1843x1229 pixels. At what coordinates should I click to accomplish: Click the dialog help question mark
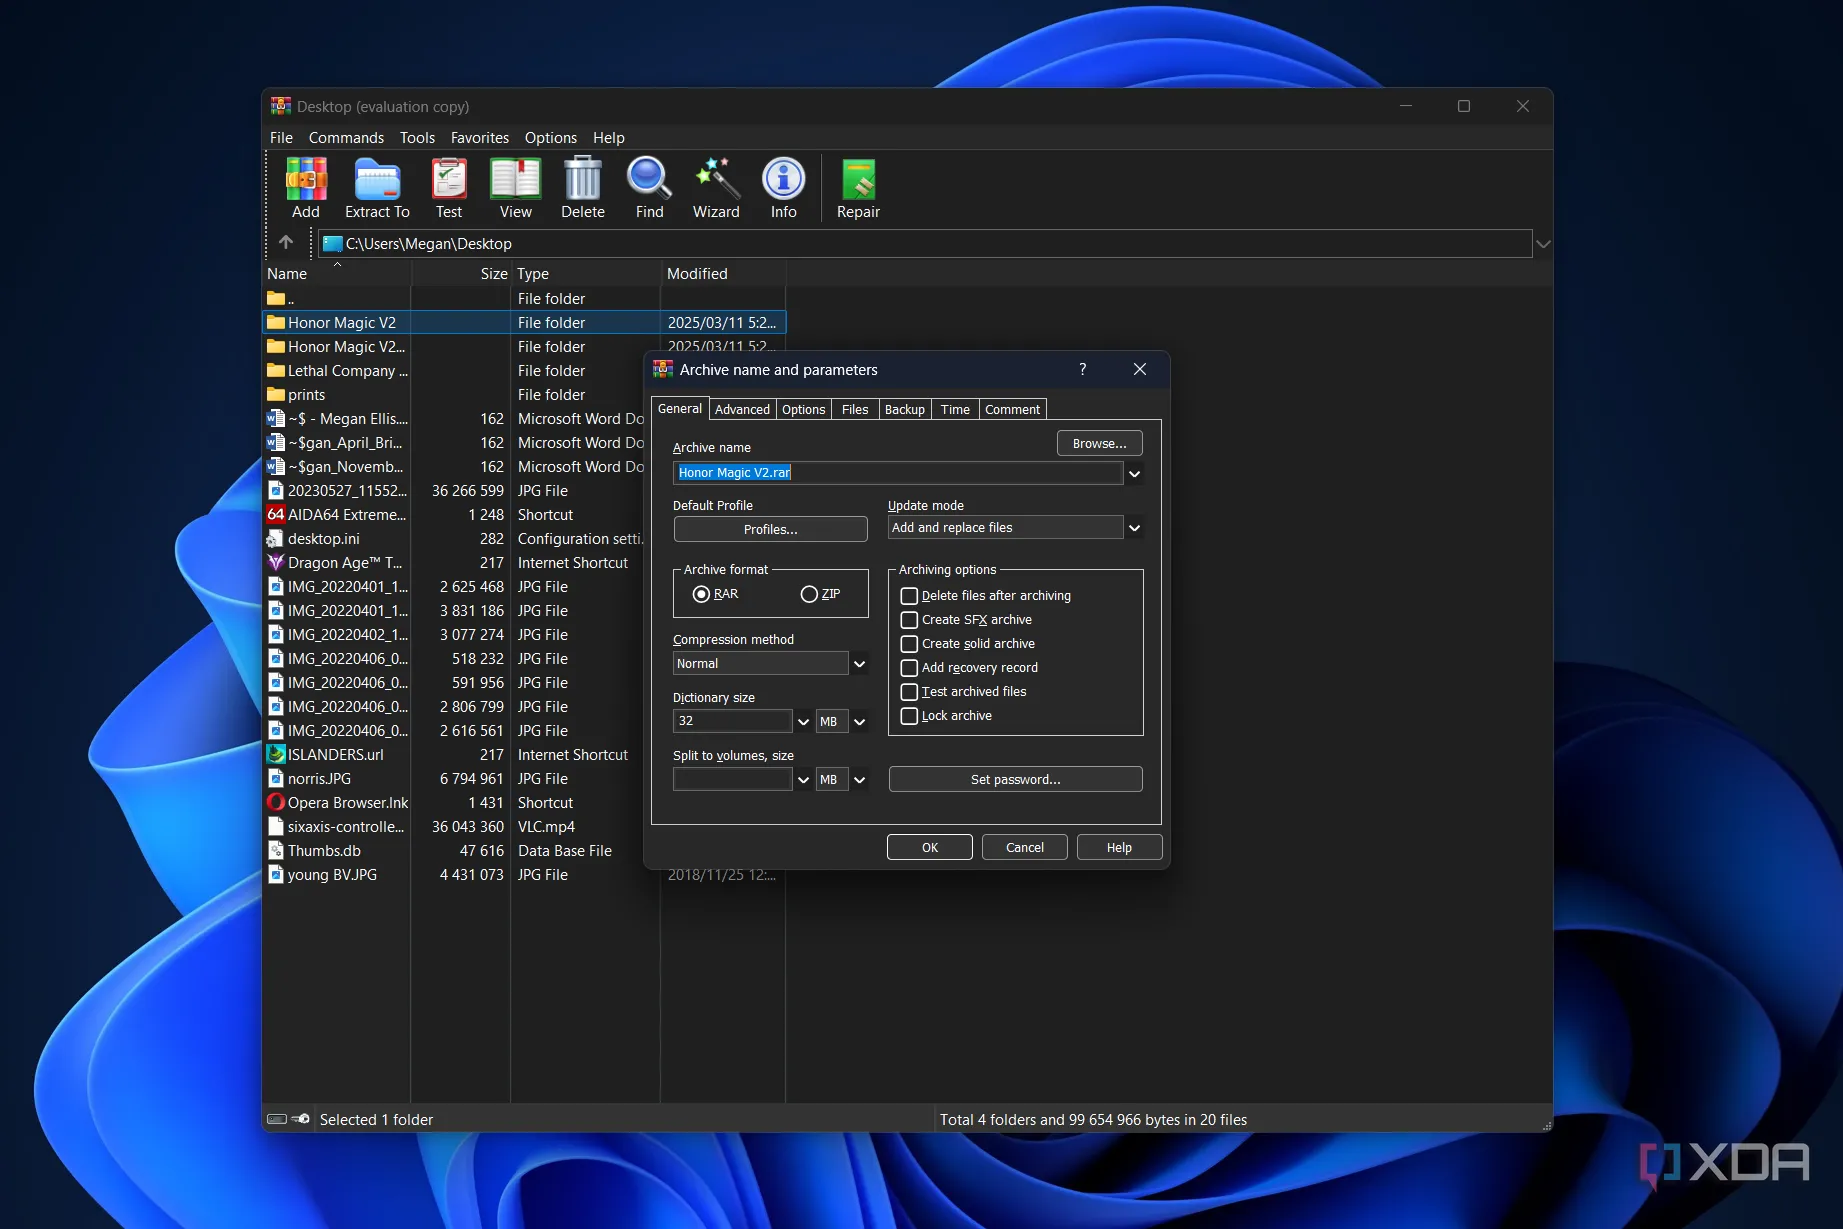(x=1083, y=369)
